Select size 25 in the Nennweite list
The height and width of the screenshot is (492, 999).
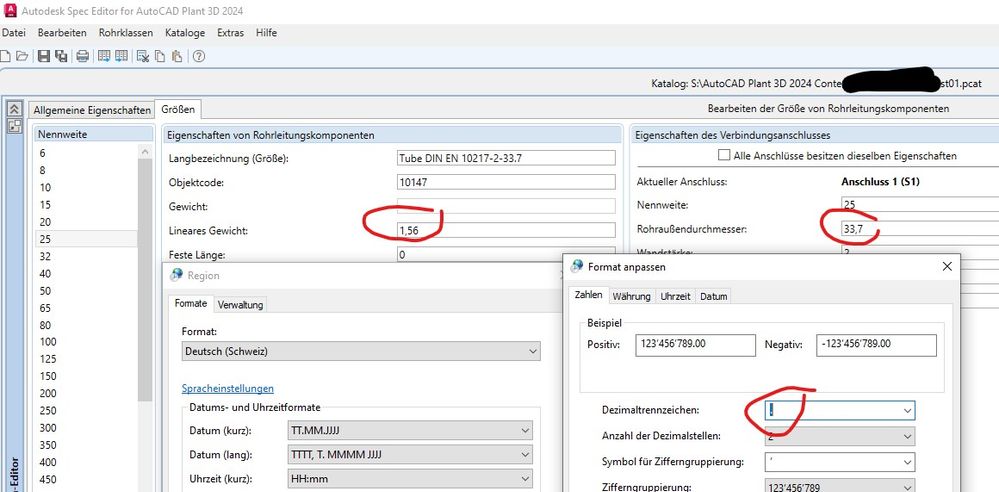(x=85, y=239)
